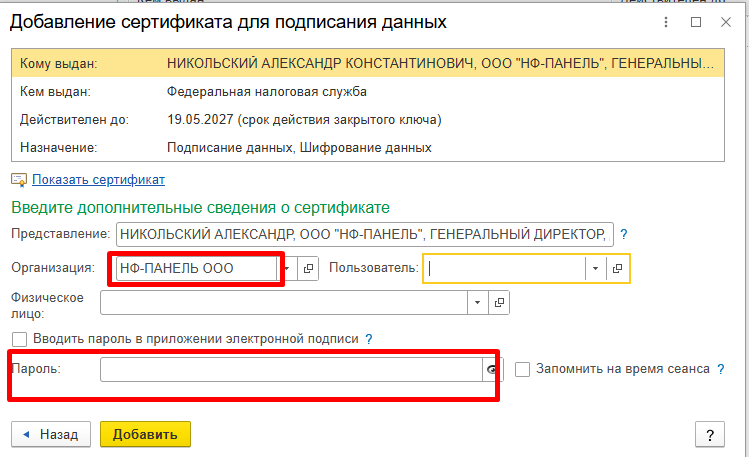Open the dialog's three-dot more menu
This screenshot has height=457, width=749.
(666, 22)
